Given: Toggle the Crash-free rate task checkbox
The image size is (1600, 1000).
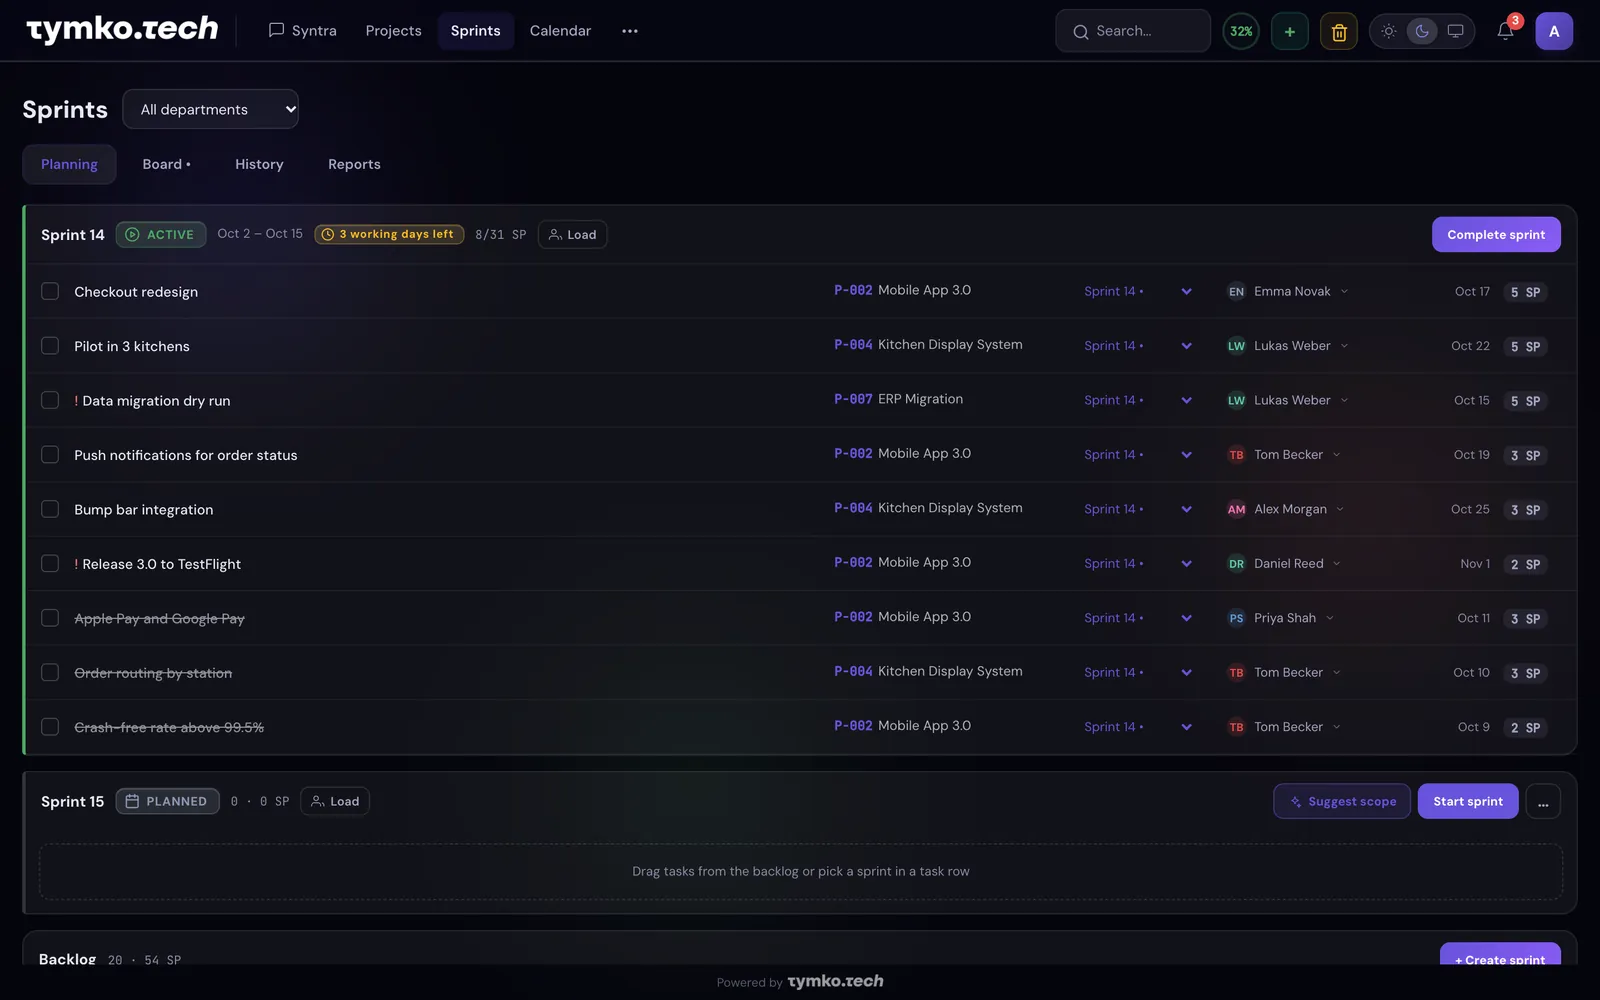Looking at the screenshot, I should (x=50, y=727).
